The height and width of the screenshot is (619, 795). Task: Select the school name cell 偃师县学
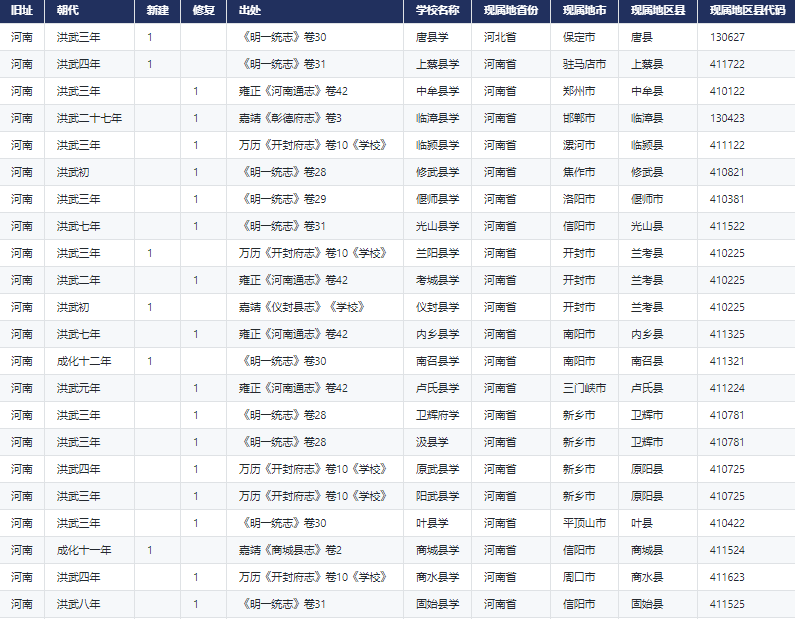[x=438, y=199]
